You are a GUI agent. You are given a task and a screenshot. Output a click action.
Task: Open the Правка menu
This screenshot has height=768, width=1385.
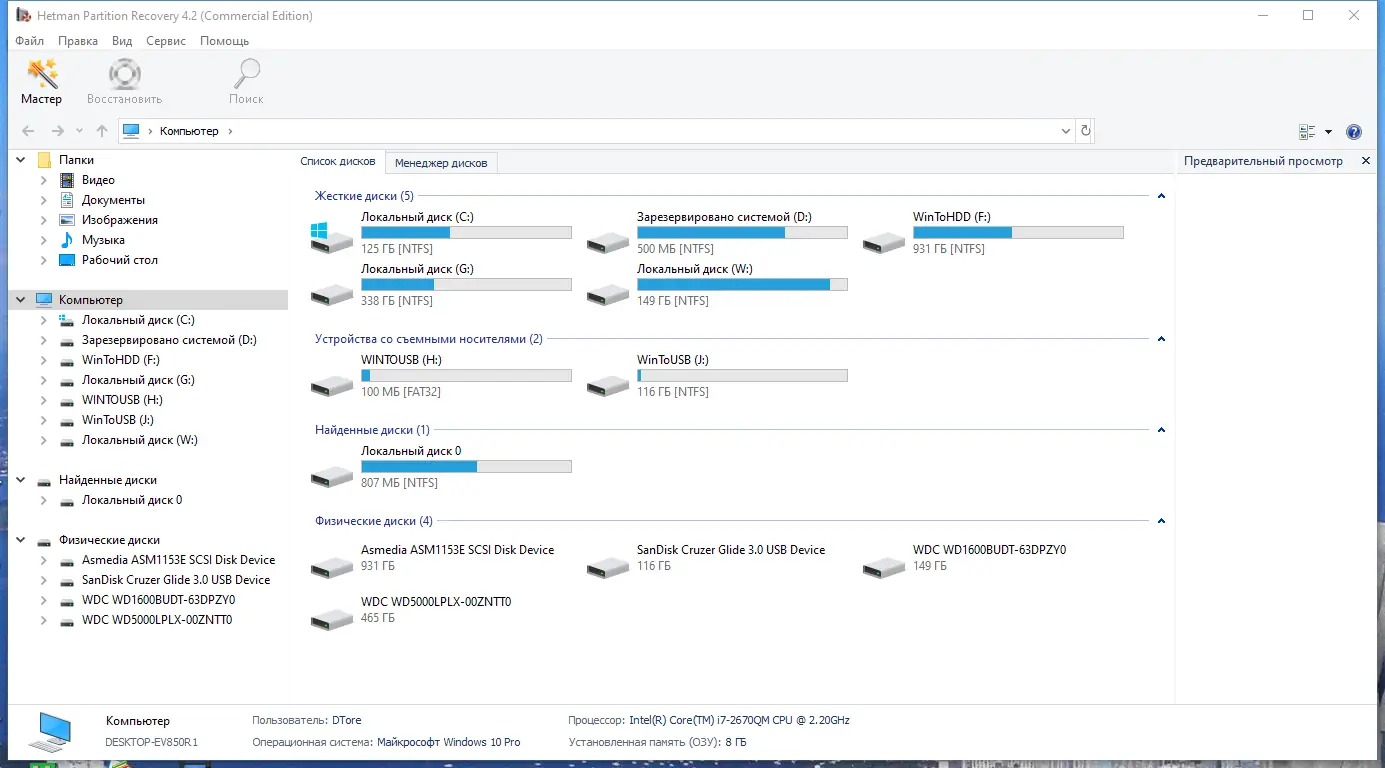pyautogui.click(x=78, y=41)
